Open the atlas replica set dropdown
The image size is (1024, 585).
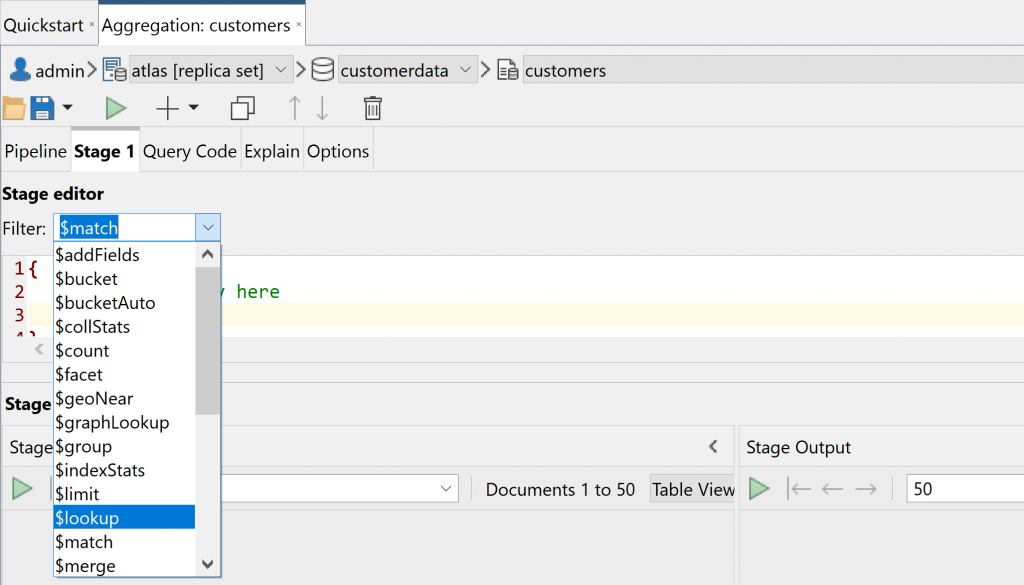(282, 70)
